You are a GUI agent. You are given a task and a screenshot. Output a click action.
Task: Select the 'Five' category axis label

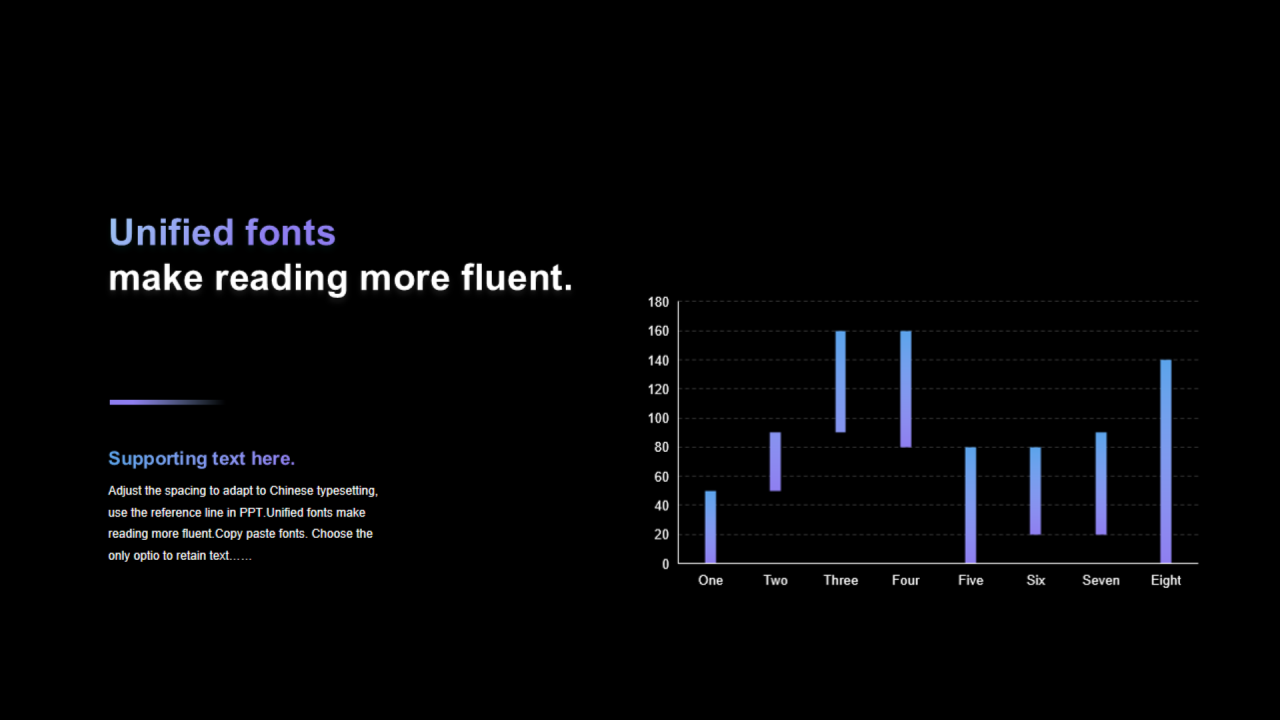[970, 580]
